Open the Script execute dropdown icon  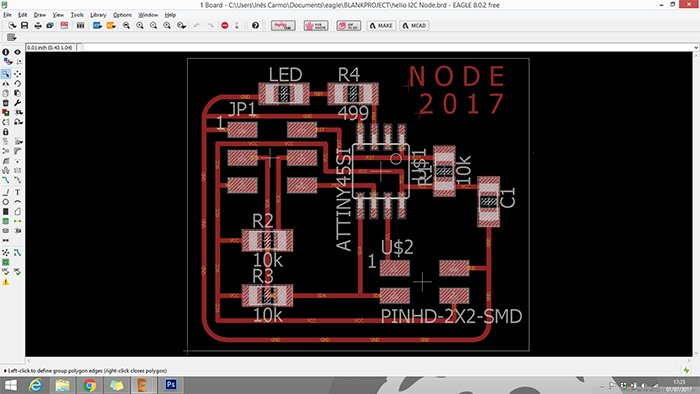(97, 25)
